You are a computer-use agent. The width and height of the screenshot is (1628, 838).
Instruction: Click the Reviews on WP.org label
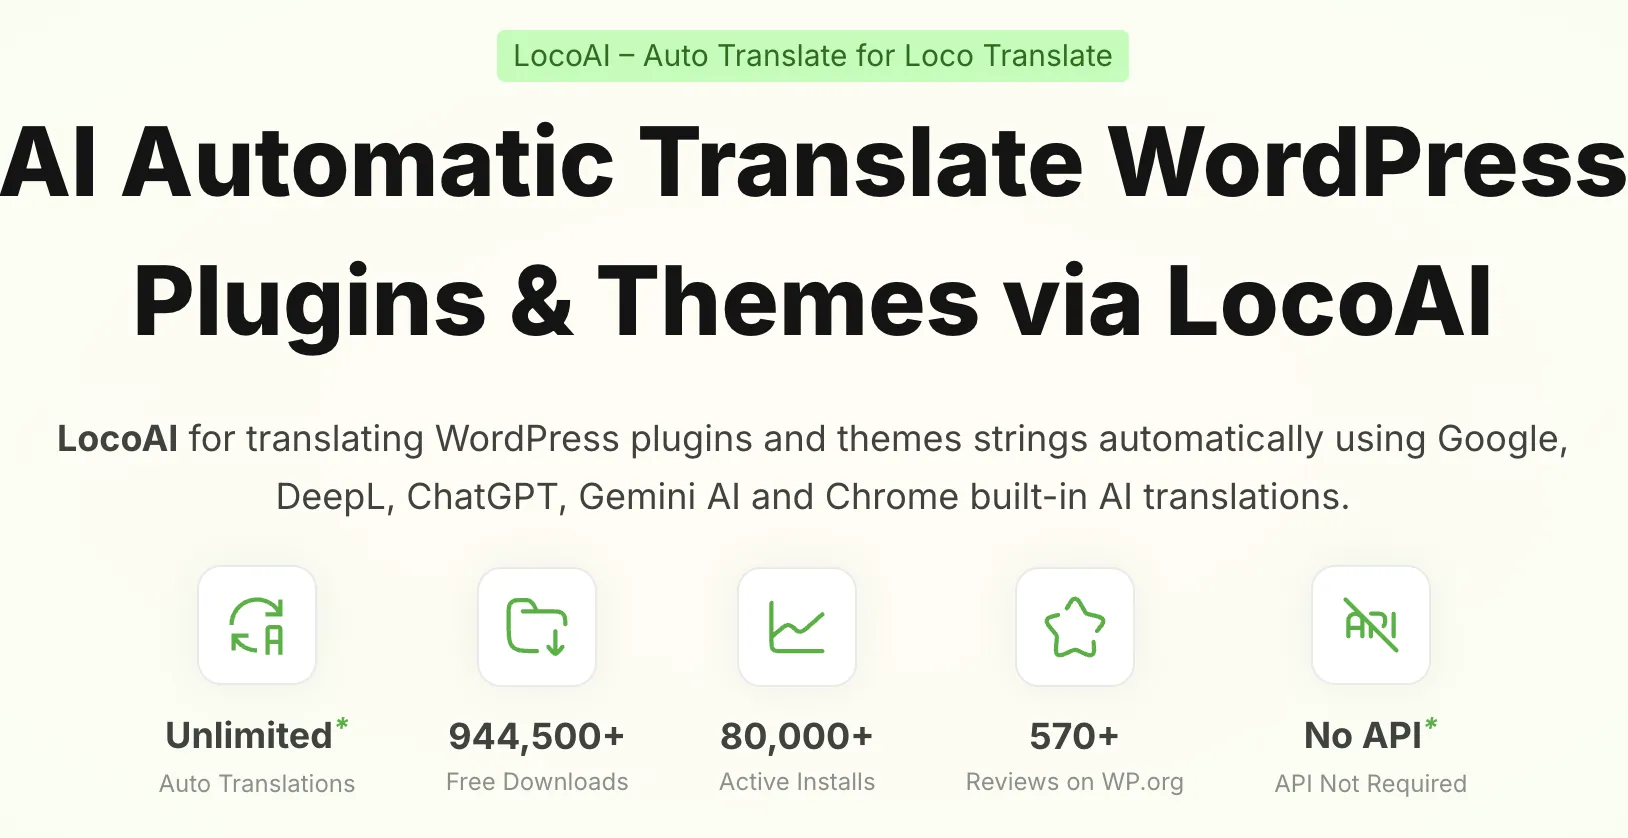1075,782
